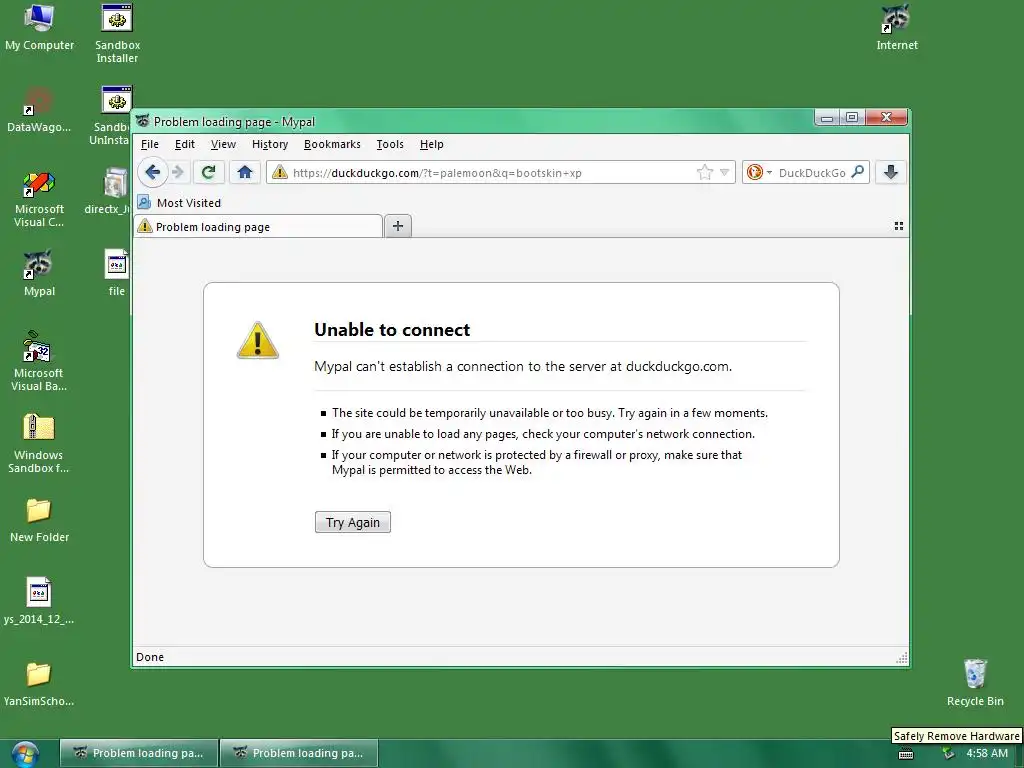Open the Most Visited bookmarks folder
The width and height of the screenshot is (1024, 768).
[180, 203]
